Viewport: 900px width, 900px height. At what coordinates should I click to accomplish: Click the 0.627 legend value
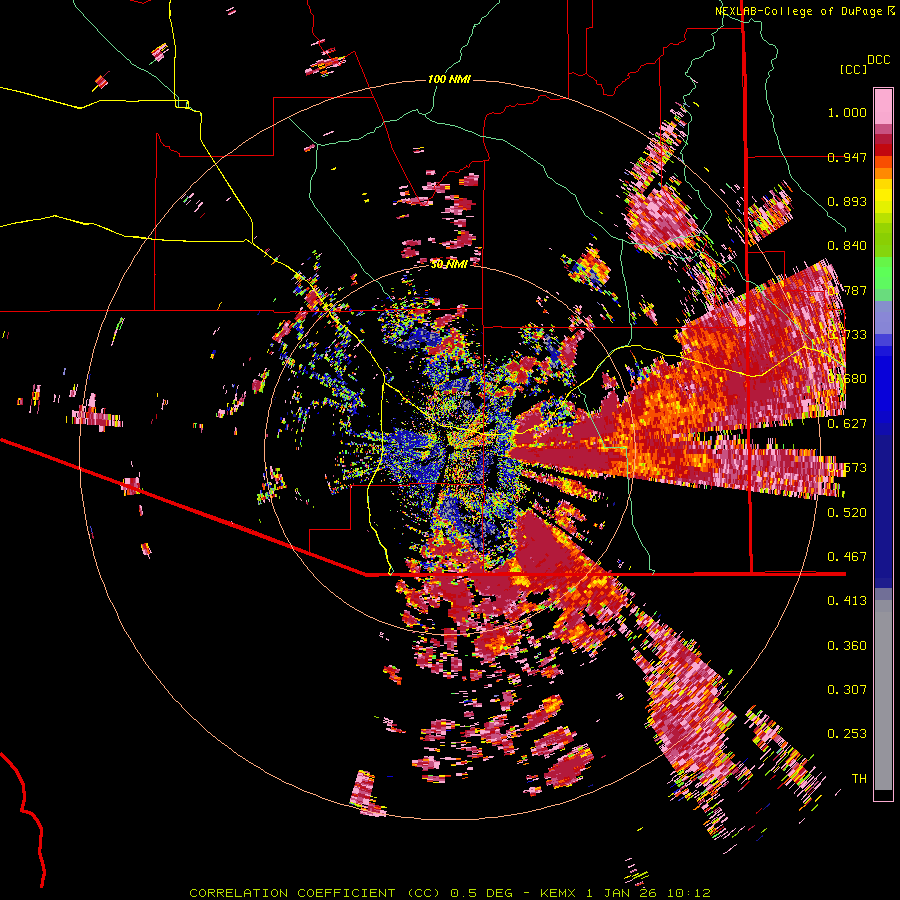tap(847, 424)
